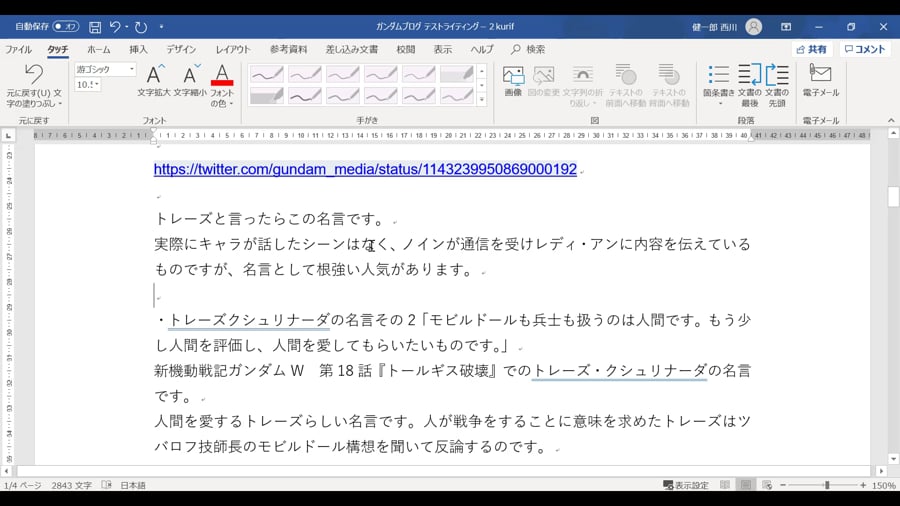Click the 1/4 ページ page indicator

(x=22, y=485)
